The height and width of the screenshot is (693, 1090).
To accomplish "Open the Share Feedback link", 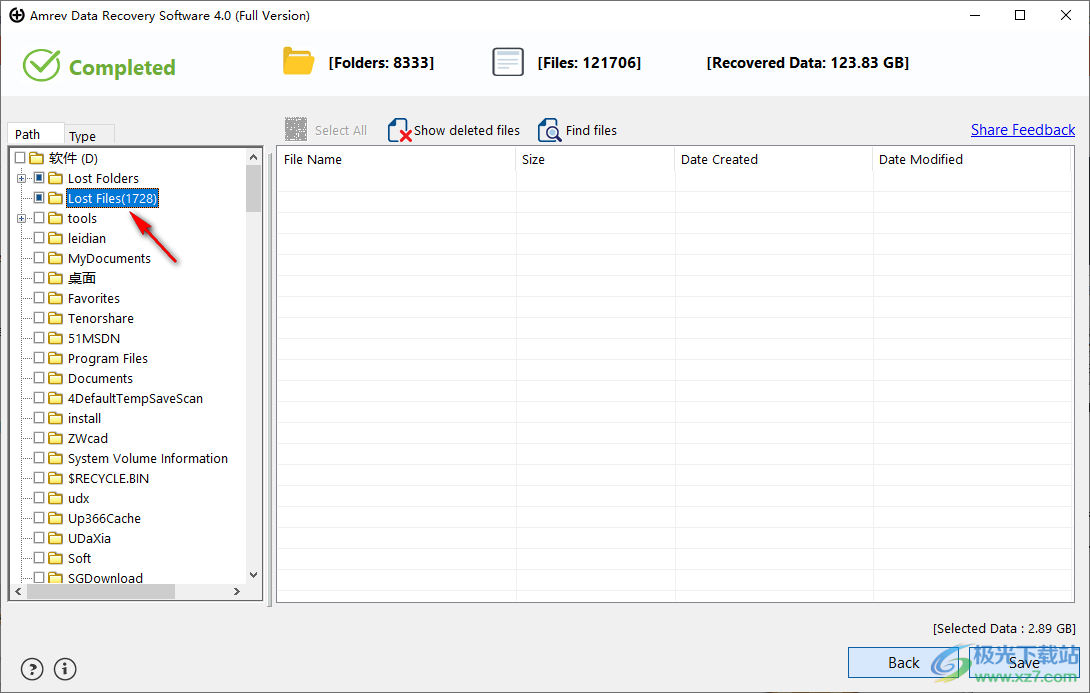I will click(1022, 130).
